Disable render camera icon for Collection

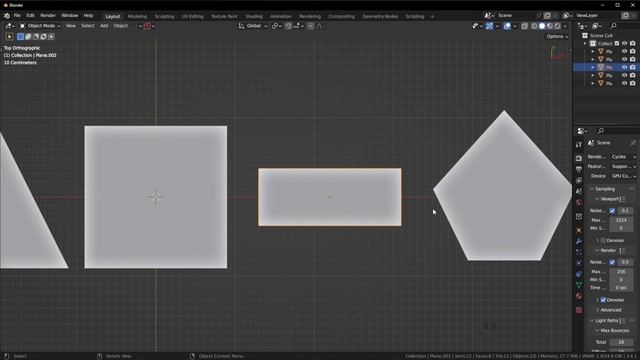pos(632,43)
